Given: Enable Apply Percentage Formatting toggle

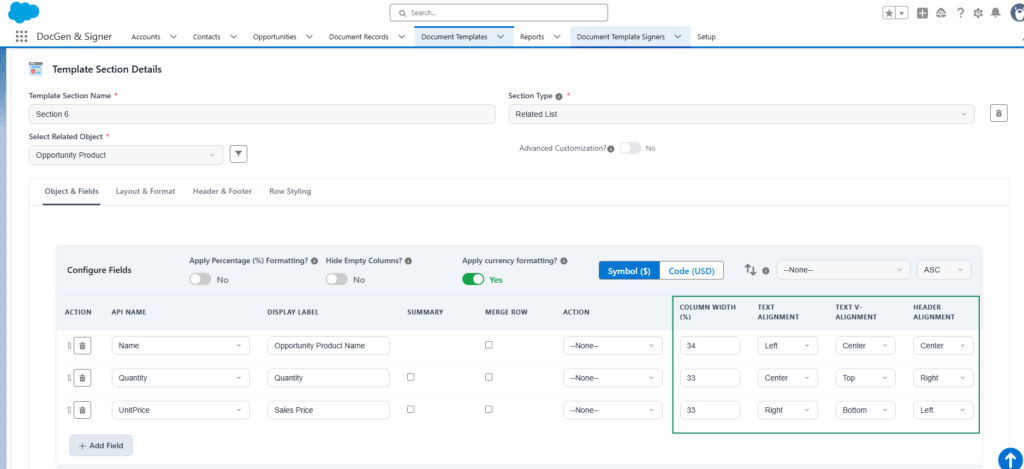Looking at the screenshot, I should coord(200,279).
